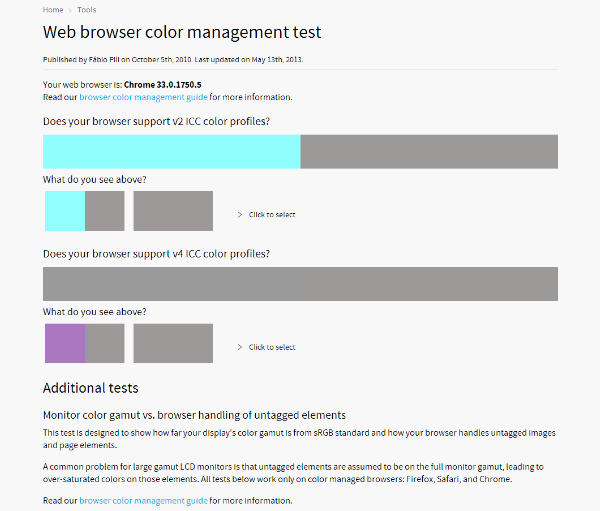Choose the all-gray answer thumbnail for v4
600x511 pixels.
click(x=173, y=343)
